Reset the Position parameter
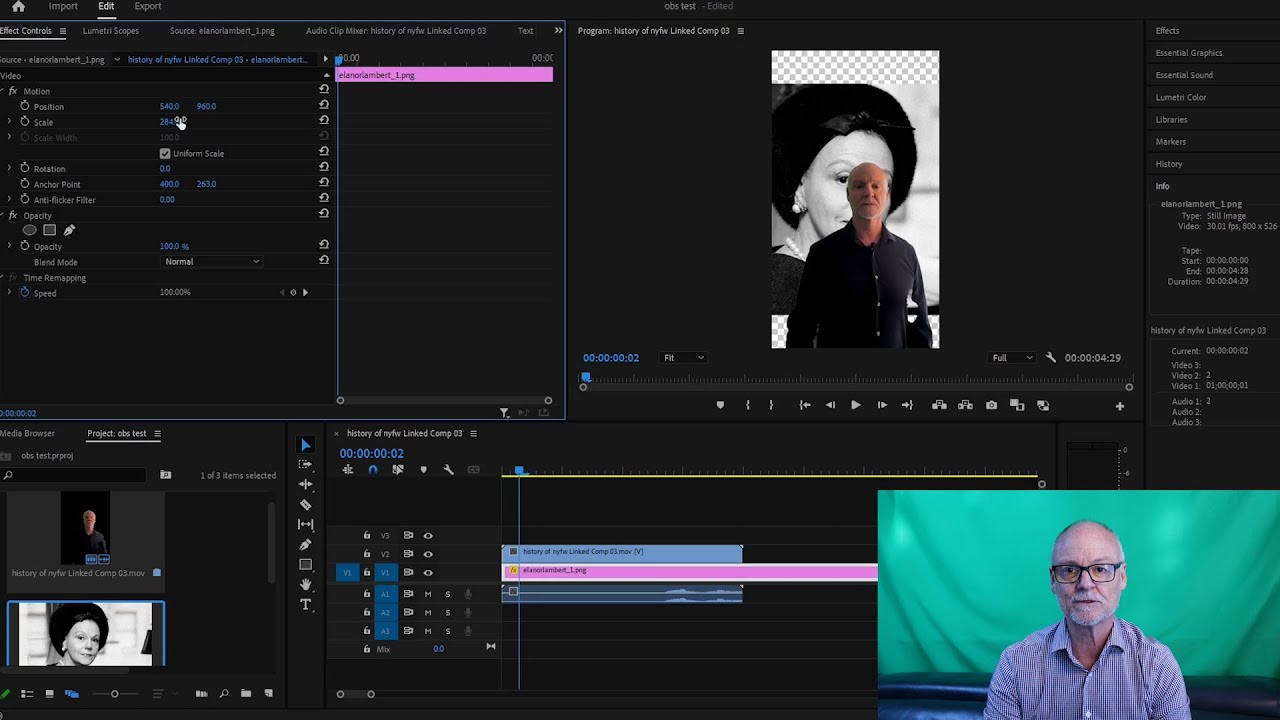The width and height of the screenshot is (1280, 720). 323,105
